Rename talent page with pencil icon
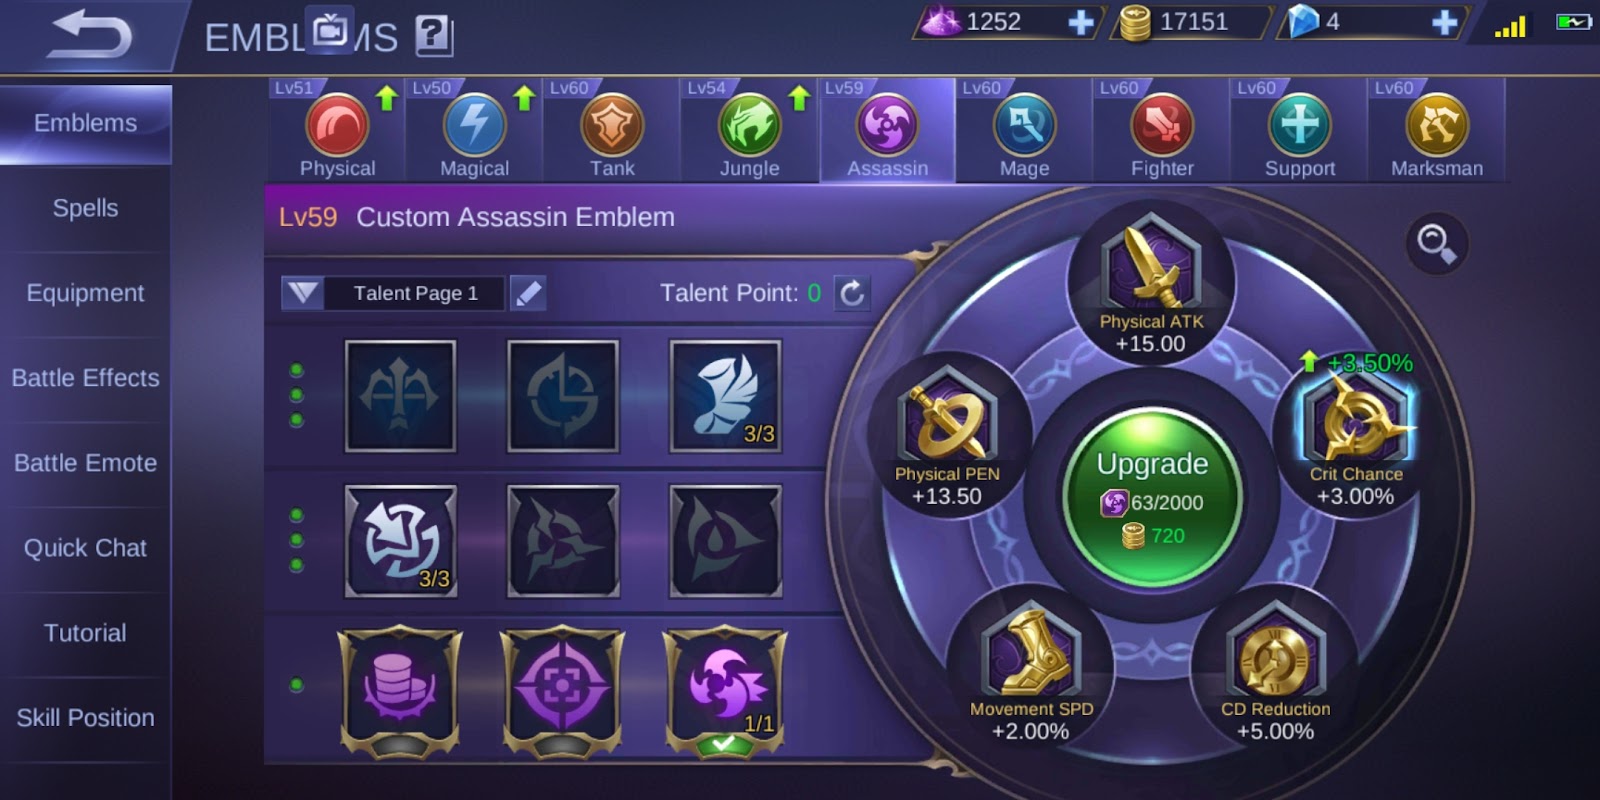 tap(528, 293)
